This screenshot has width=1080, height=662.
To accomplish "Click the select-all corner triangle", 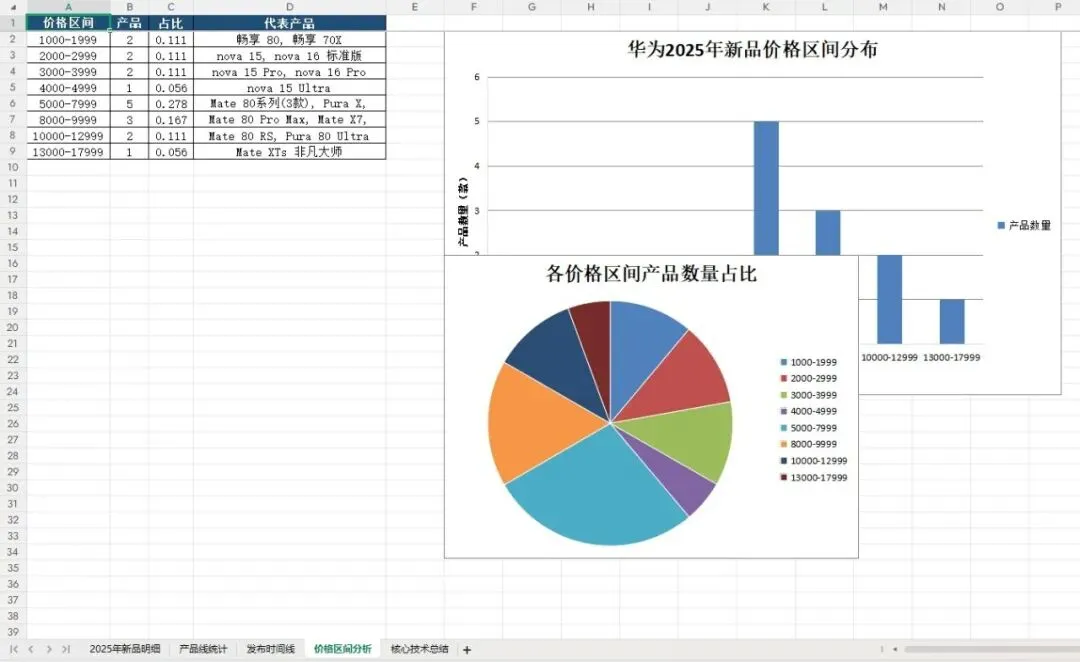I will coord(13,7).
